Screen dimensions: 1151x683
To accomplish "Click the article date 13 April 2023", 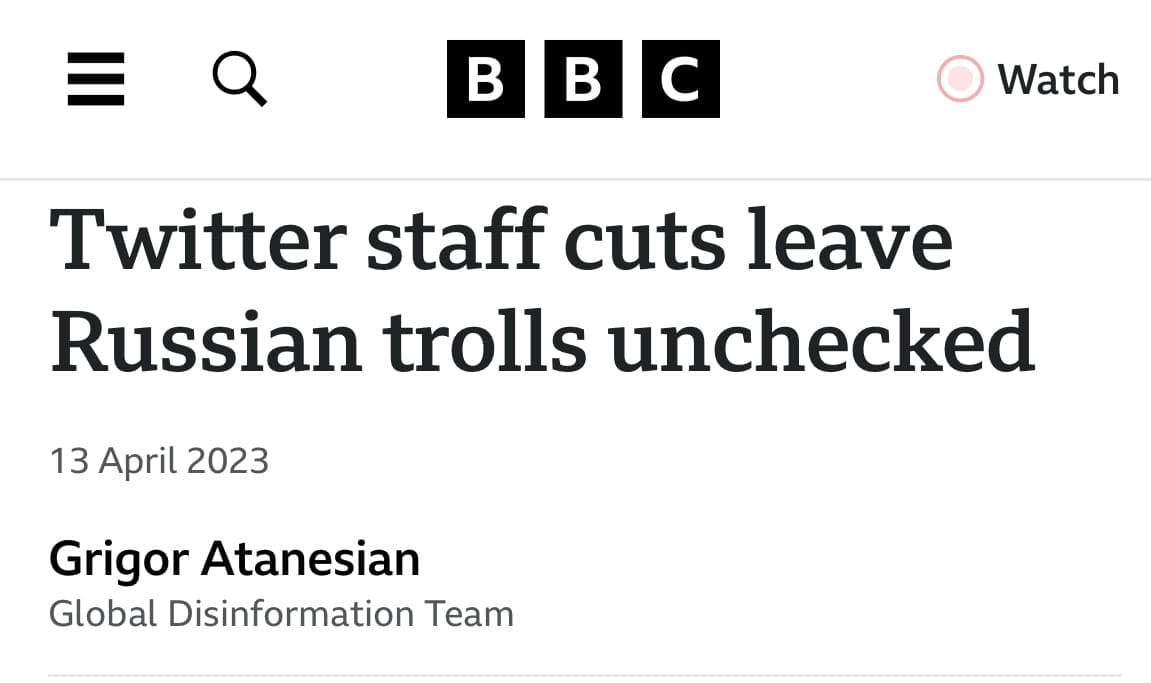I will (159, 461).
